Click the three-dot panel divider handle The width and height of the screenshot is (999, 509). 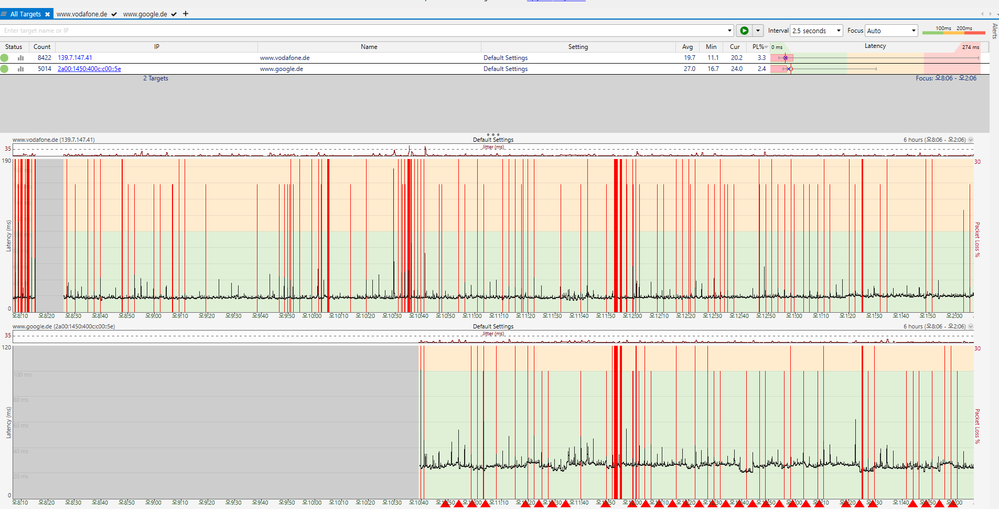[x=493, y=134]
